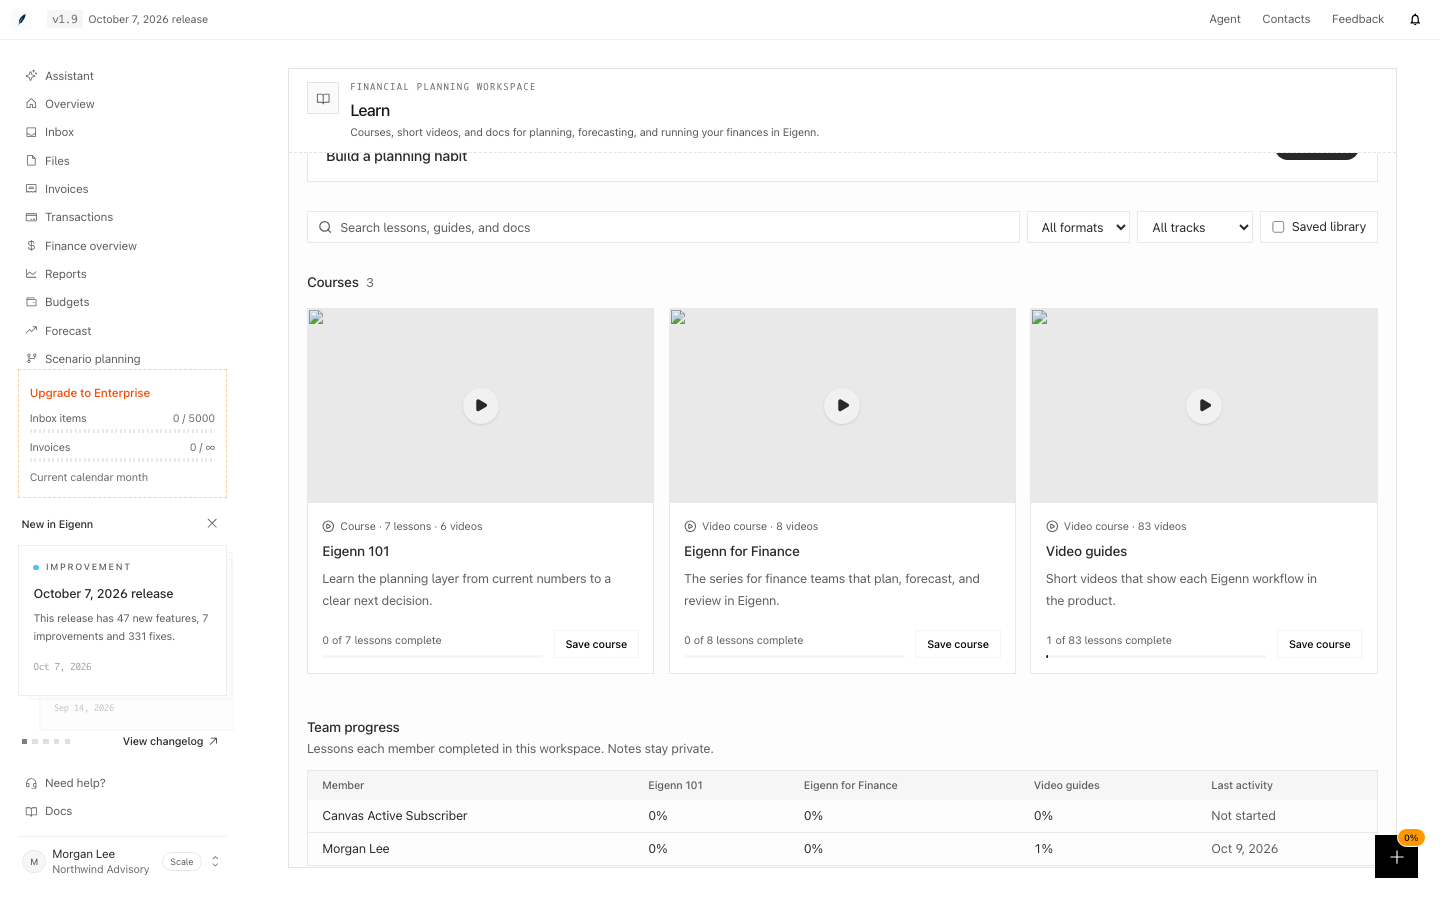The height and width of the screenshot is (900, 1440).
Task: Click the Forecast trend arrow icon
Action: (31, 331)
